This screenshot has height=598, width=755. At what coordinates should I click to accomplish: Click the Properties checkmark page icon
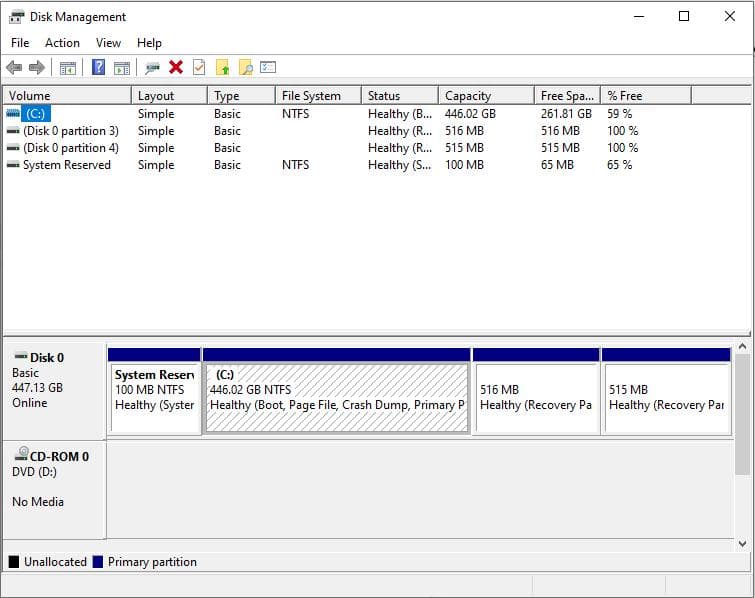coord(199,67)
